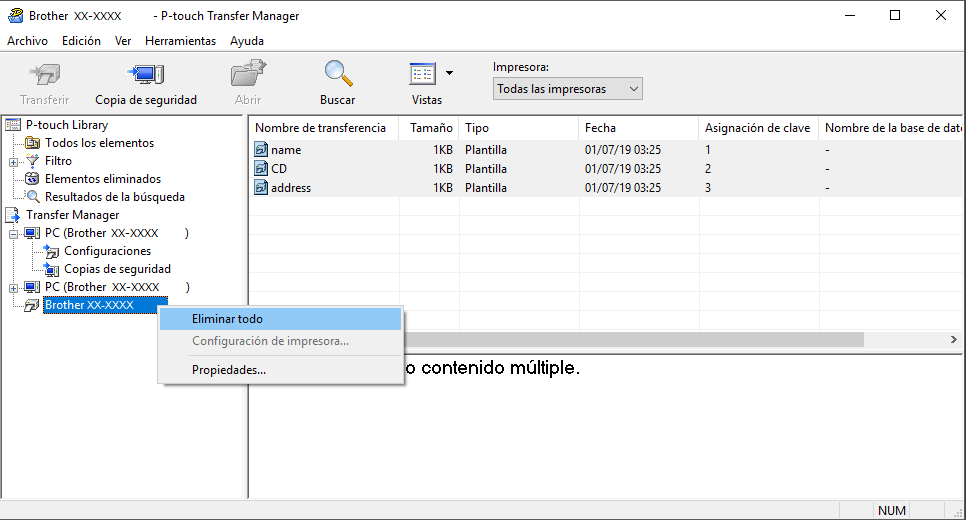
Task: Click the disabled Configuración de impresora... entry
Action: point(280,341)
